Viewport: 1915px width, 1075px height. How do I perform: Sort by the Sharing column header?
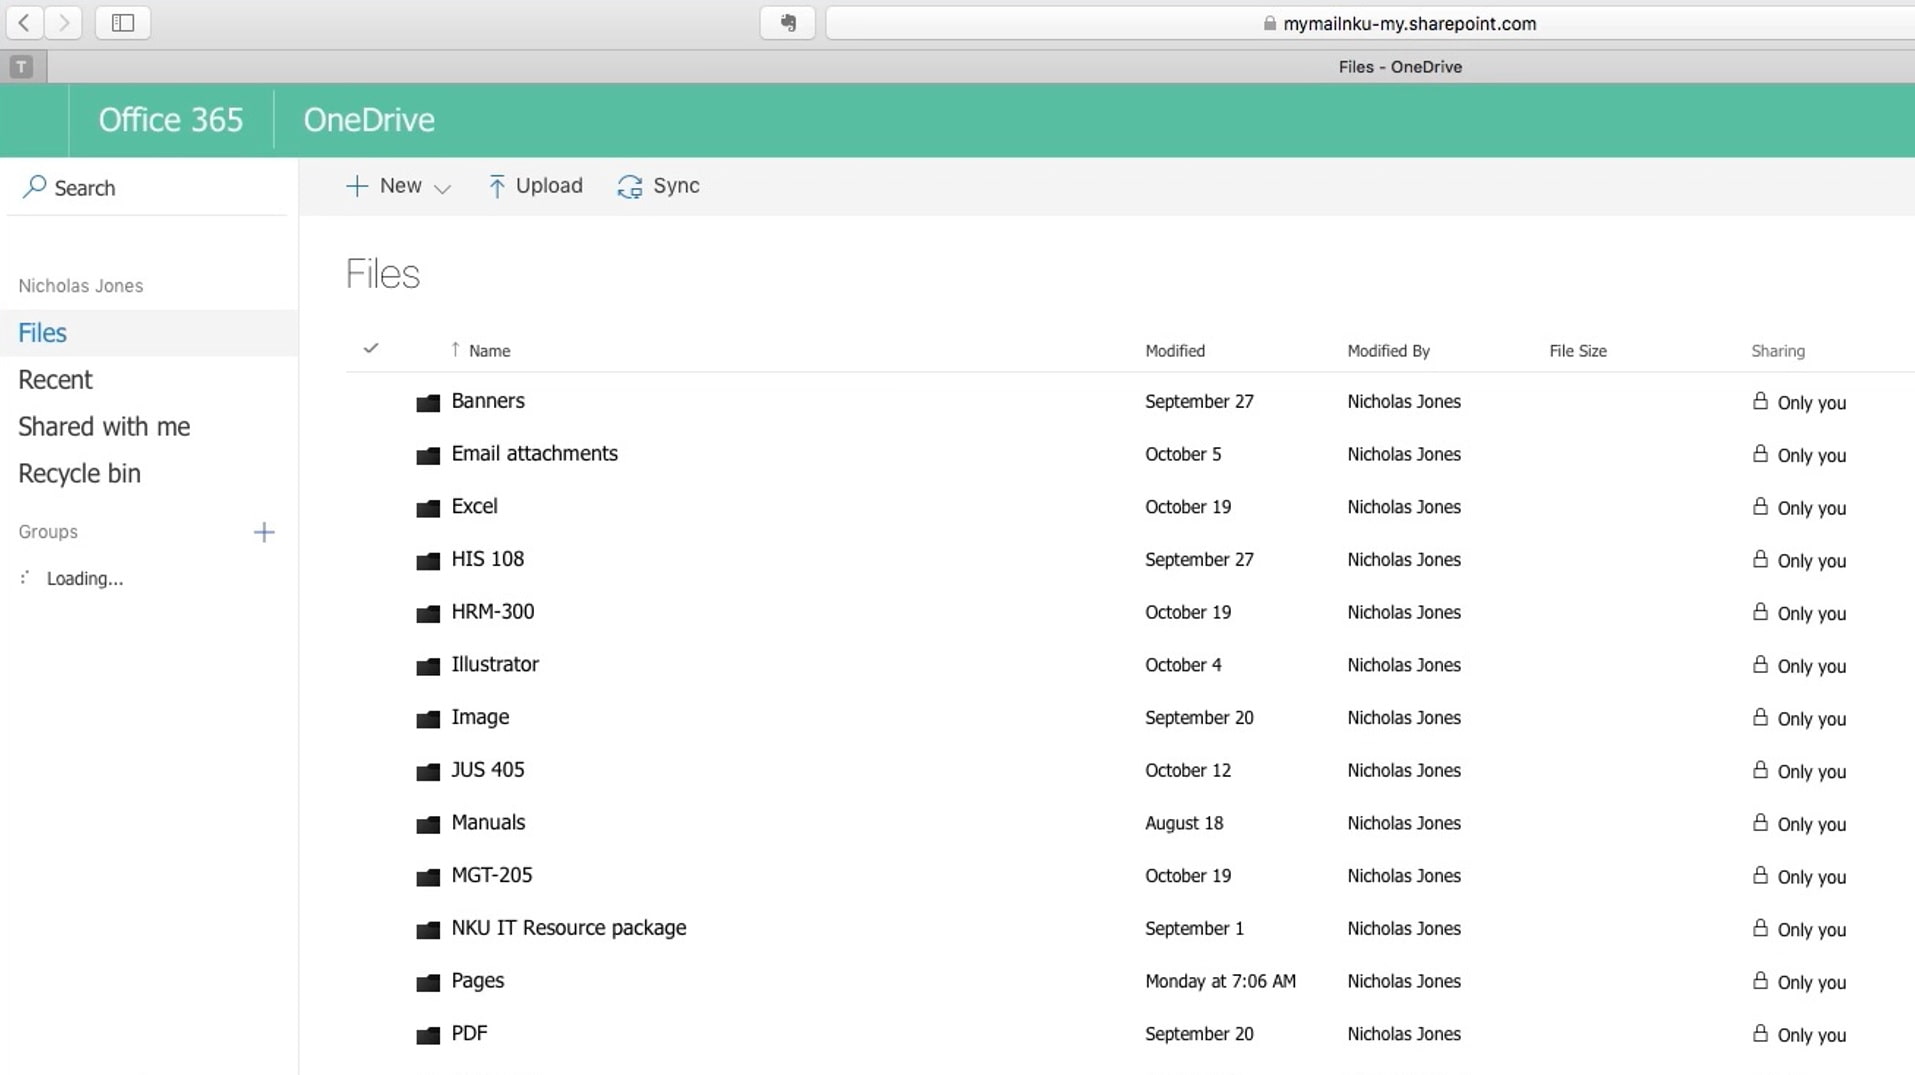[1778, 350]
